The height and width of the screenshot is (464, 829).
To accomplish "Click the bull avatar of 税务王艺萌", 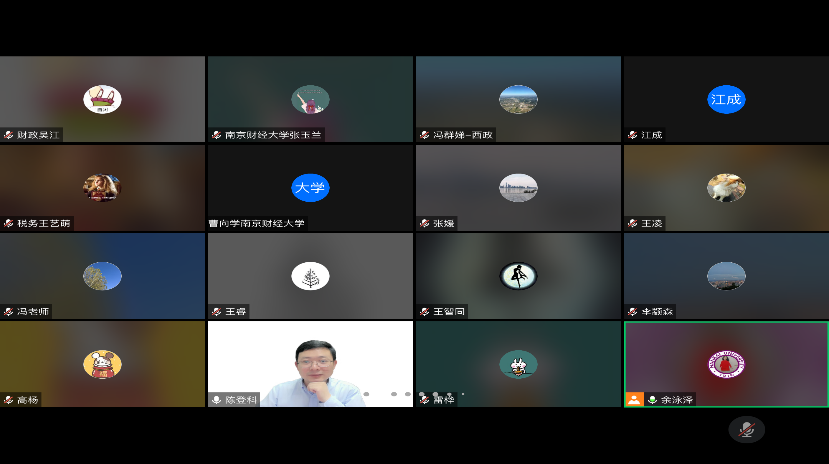I will coord(102,187).
